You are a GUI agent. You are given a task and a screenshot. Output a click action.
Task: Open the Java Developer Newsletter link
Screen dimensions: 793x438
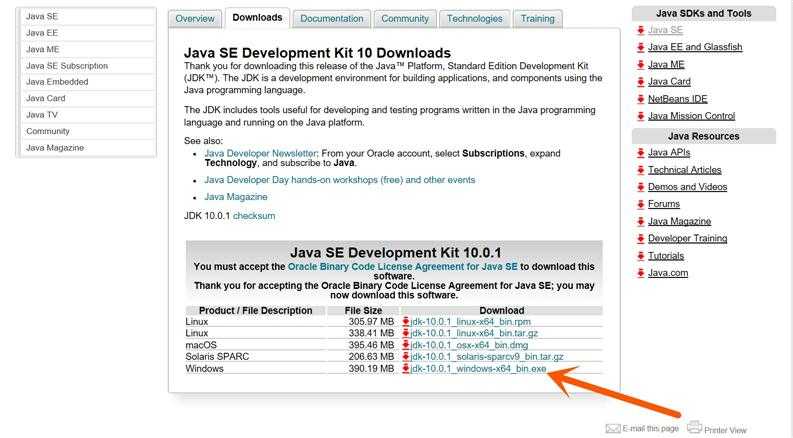coord(260,153)
